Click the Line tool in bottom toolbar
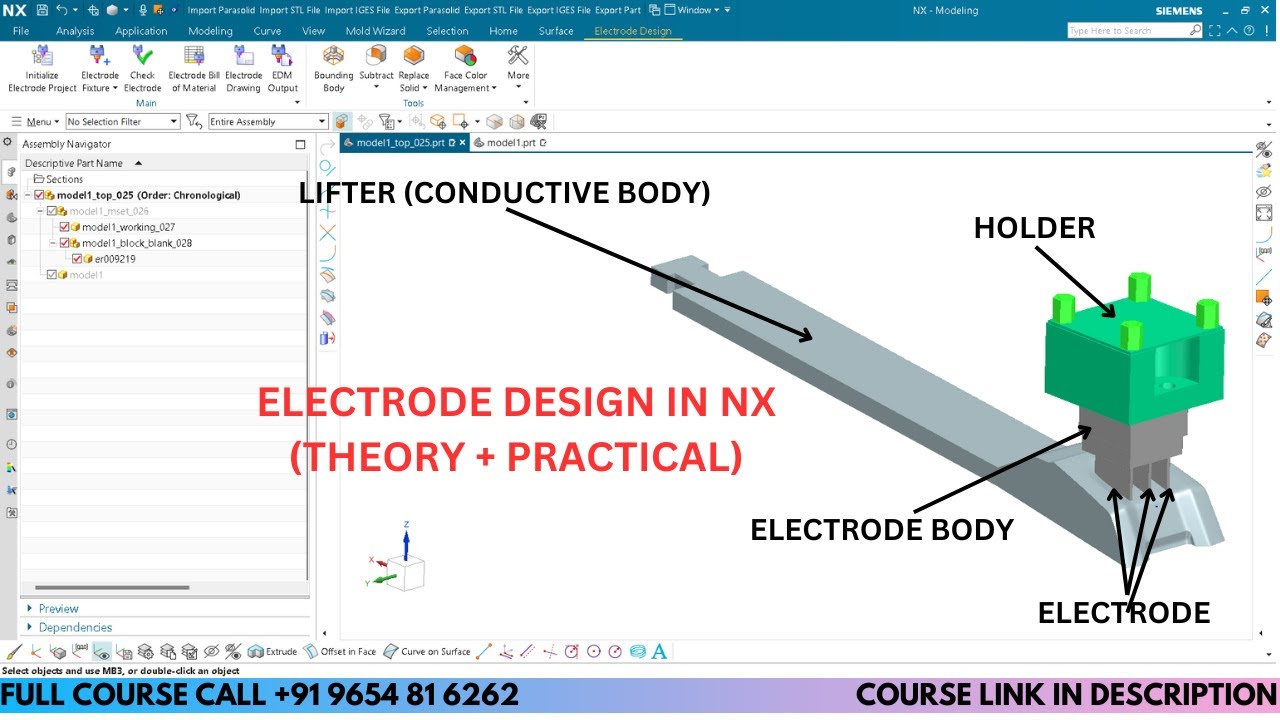The height and width of the screenshot is (720, 1280). [484, 651]
